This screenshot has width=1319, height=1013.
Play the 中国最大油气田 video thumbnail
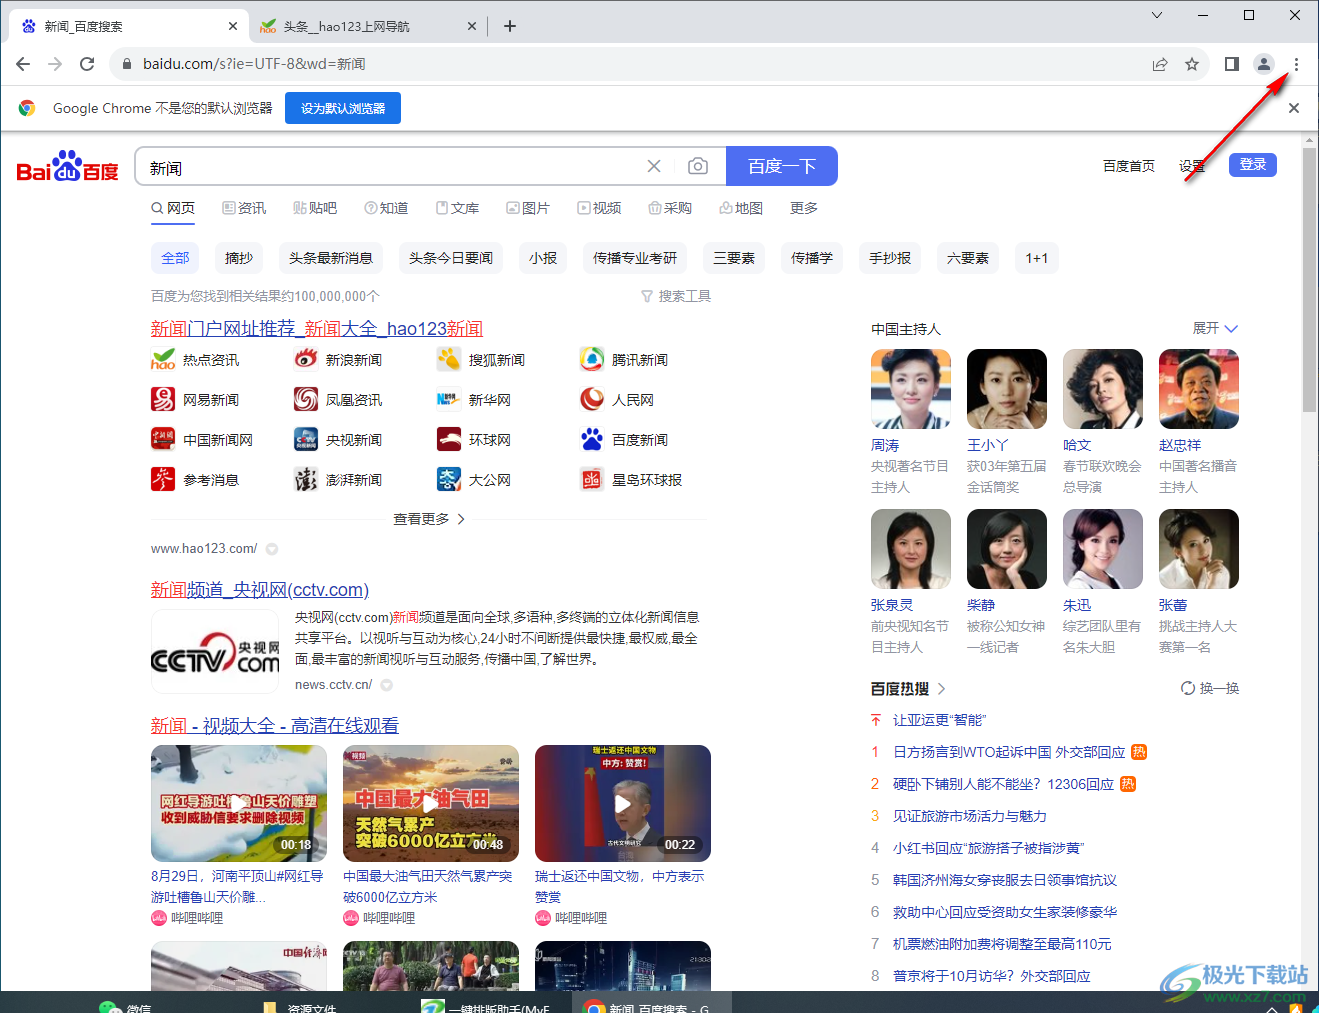[x=431, y=803]
